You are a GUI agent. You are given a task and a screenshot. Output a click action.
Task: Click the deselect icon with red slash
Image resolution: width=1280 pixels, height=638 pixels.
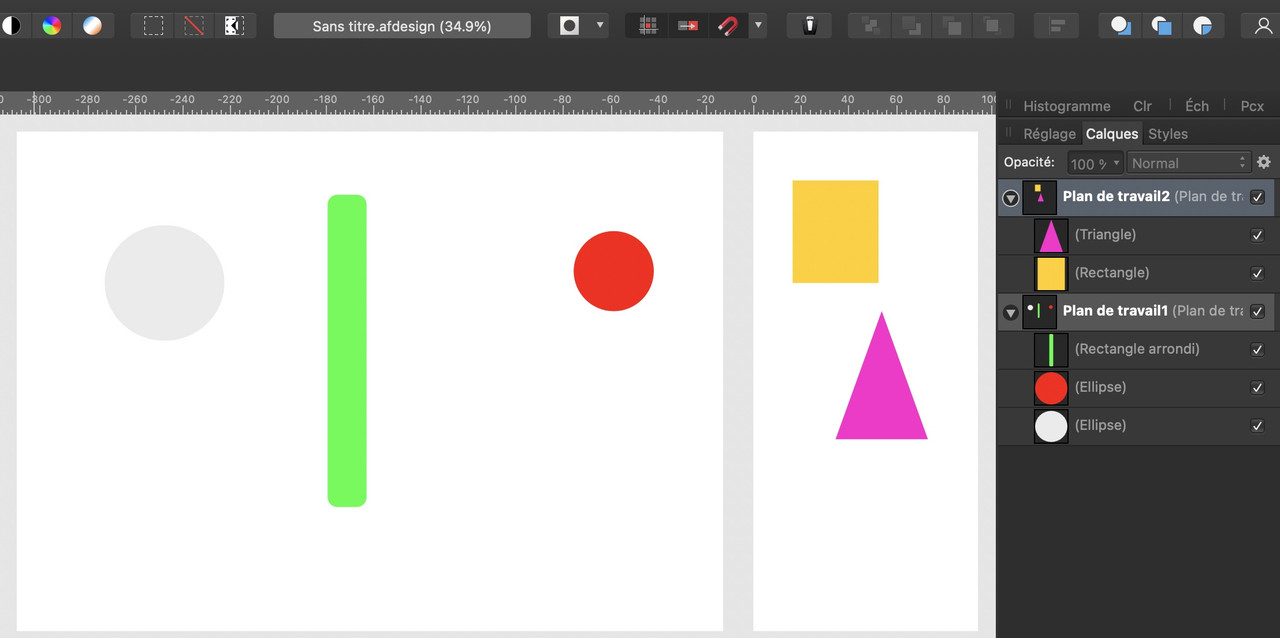pos(194,26)
